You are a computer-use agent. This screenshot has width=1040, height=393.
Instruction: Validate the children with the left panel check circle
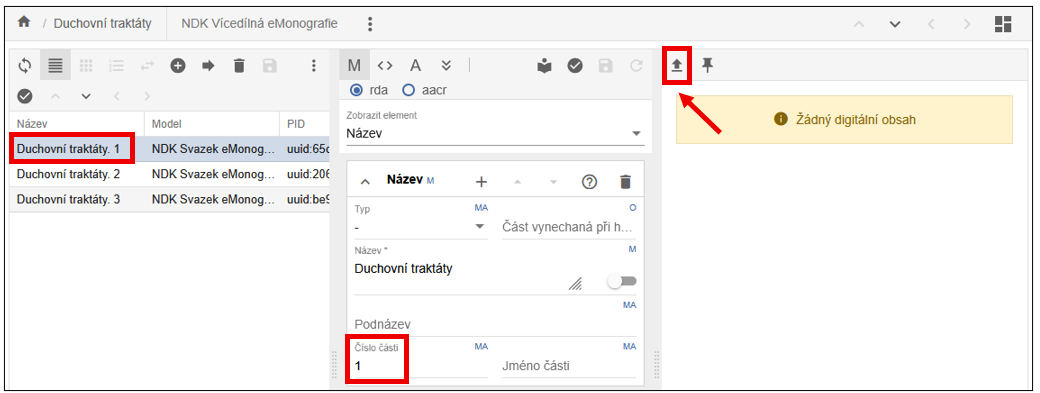pyautogui.click(x=25, y=97)
